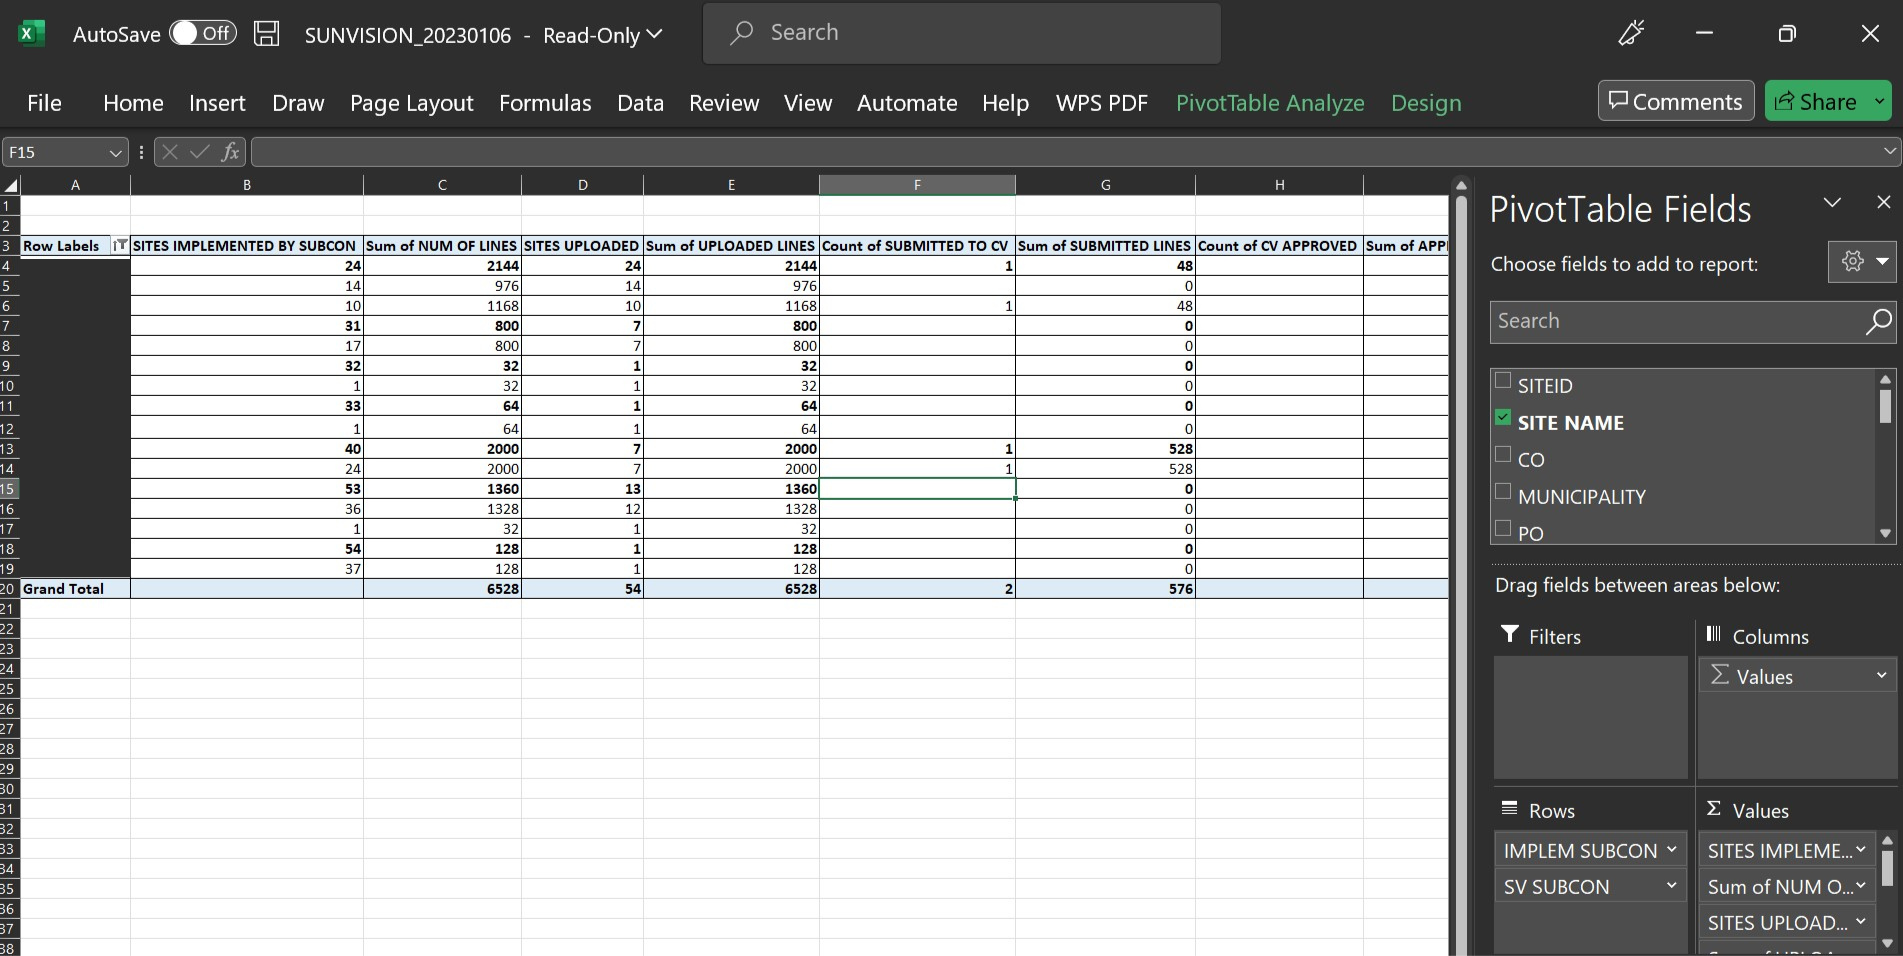1903x956 pixels.
Task: Check the SITEID field checkbox
Action: [1502, 381]
